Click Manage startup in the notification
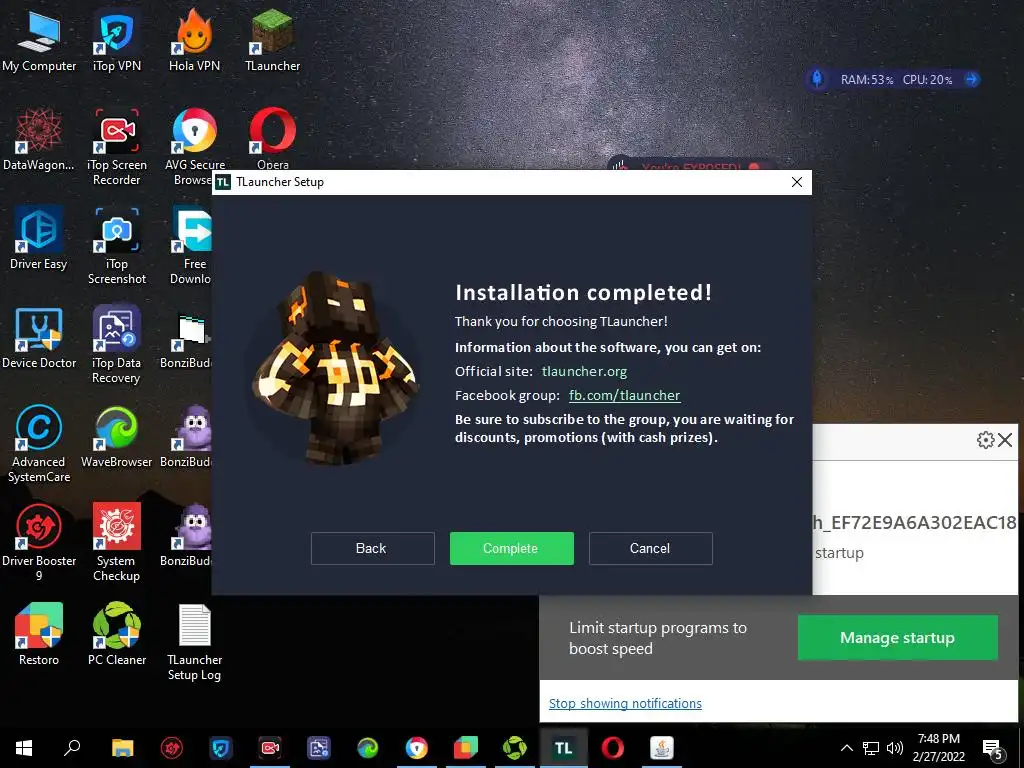Viewport: 1024px width, 768px height. point(897,637)
